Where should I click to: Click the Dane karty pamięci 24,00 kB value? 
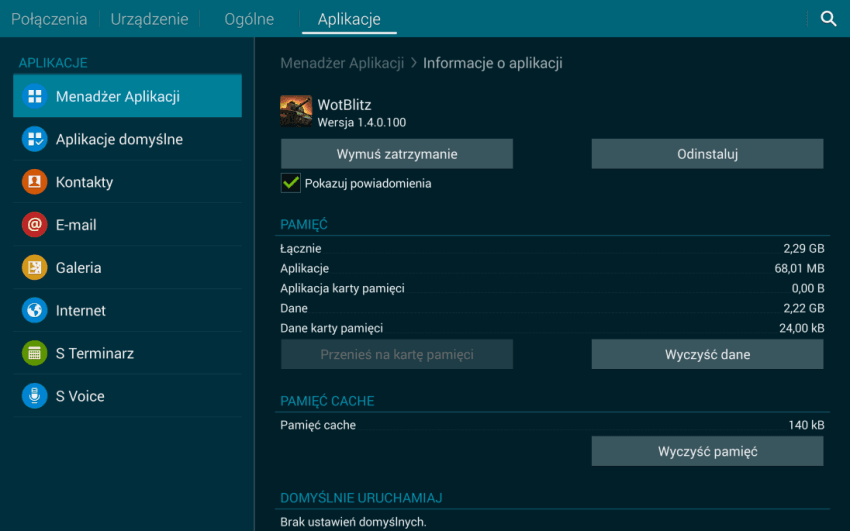802,328
